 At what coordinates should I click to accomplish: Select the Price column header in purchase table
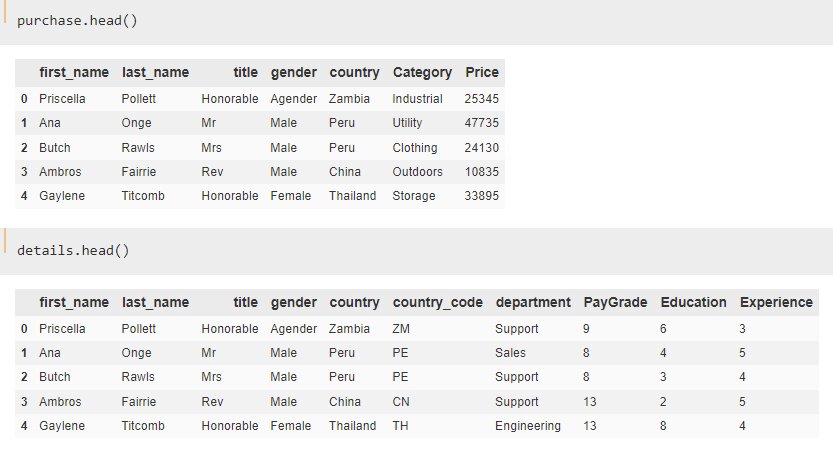482,73
